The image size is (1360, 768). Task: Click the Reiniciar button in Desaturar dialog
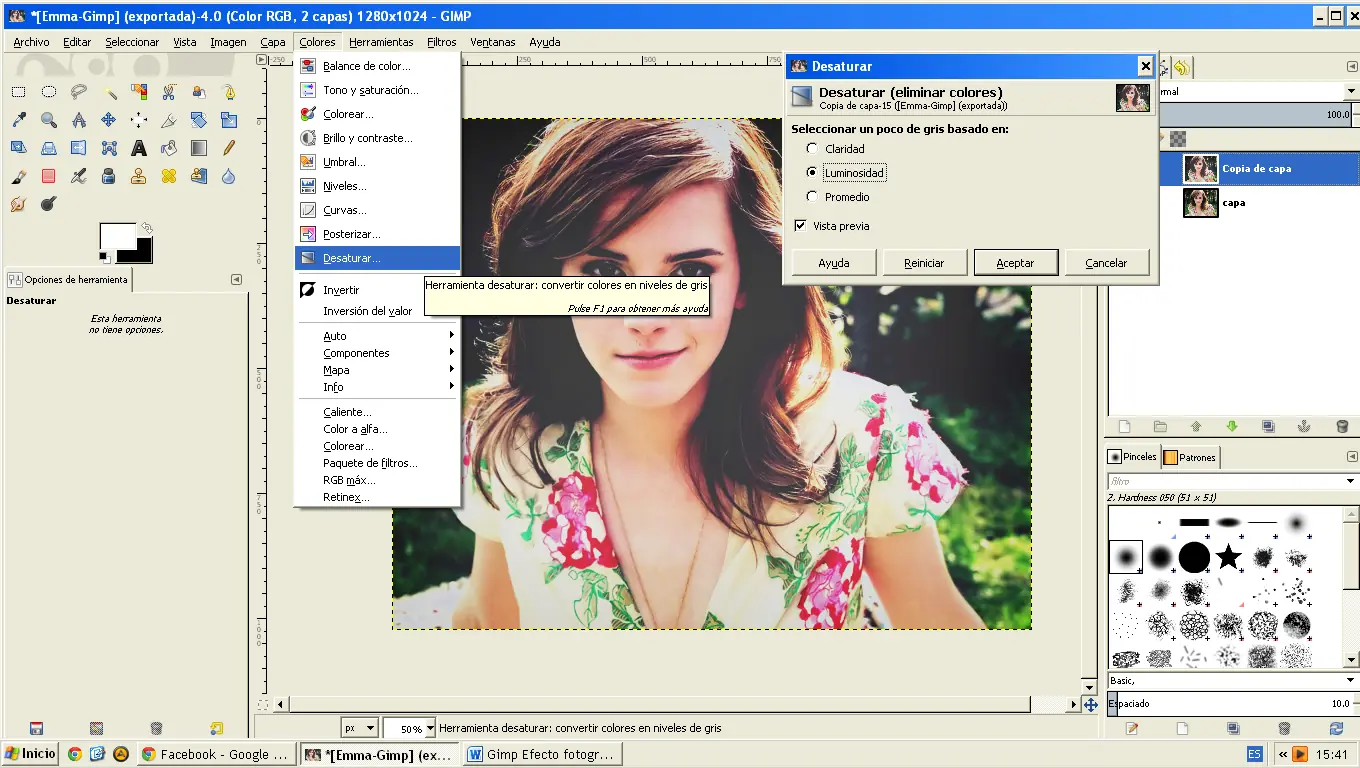[x=924, y=263]
